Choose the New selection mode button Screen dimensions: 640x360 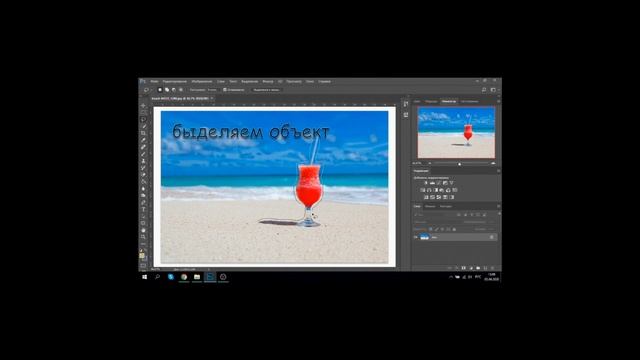pos(160,89)
